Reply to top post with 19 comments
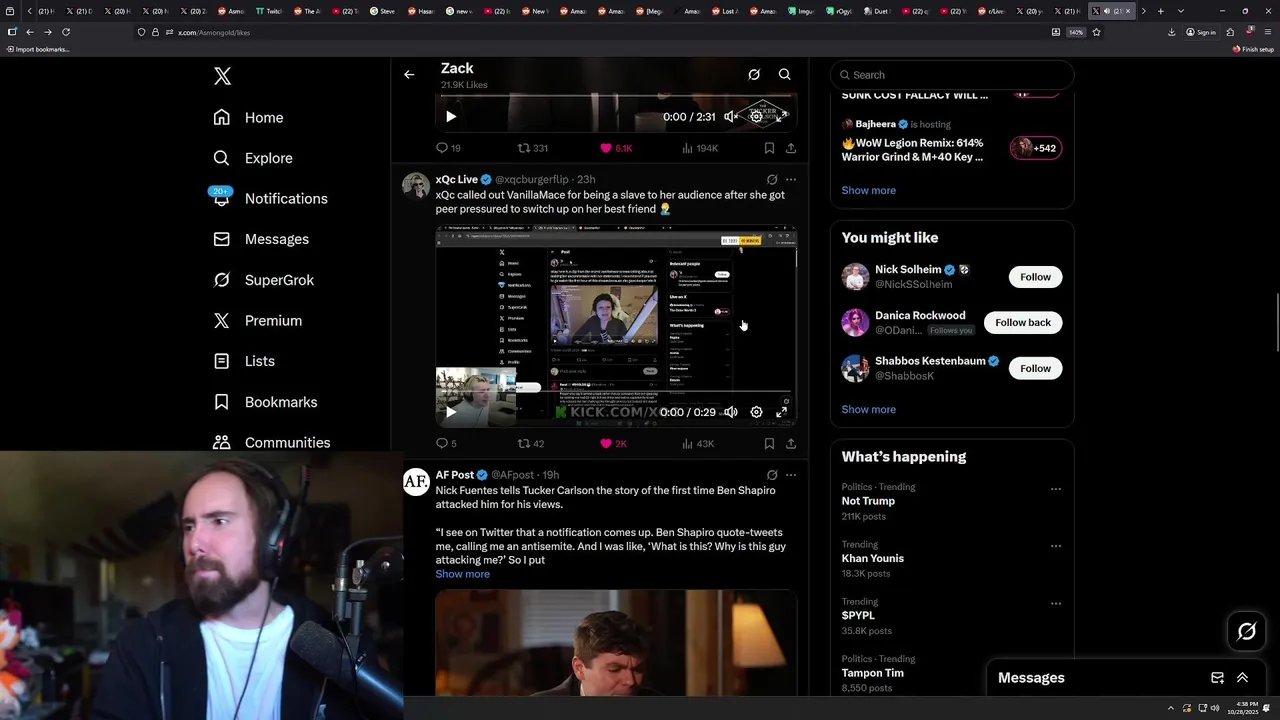This screenshot has width=1280, height=720. pyautogui.click(x=448, y=148)
